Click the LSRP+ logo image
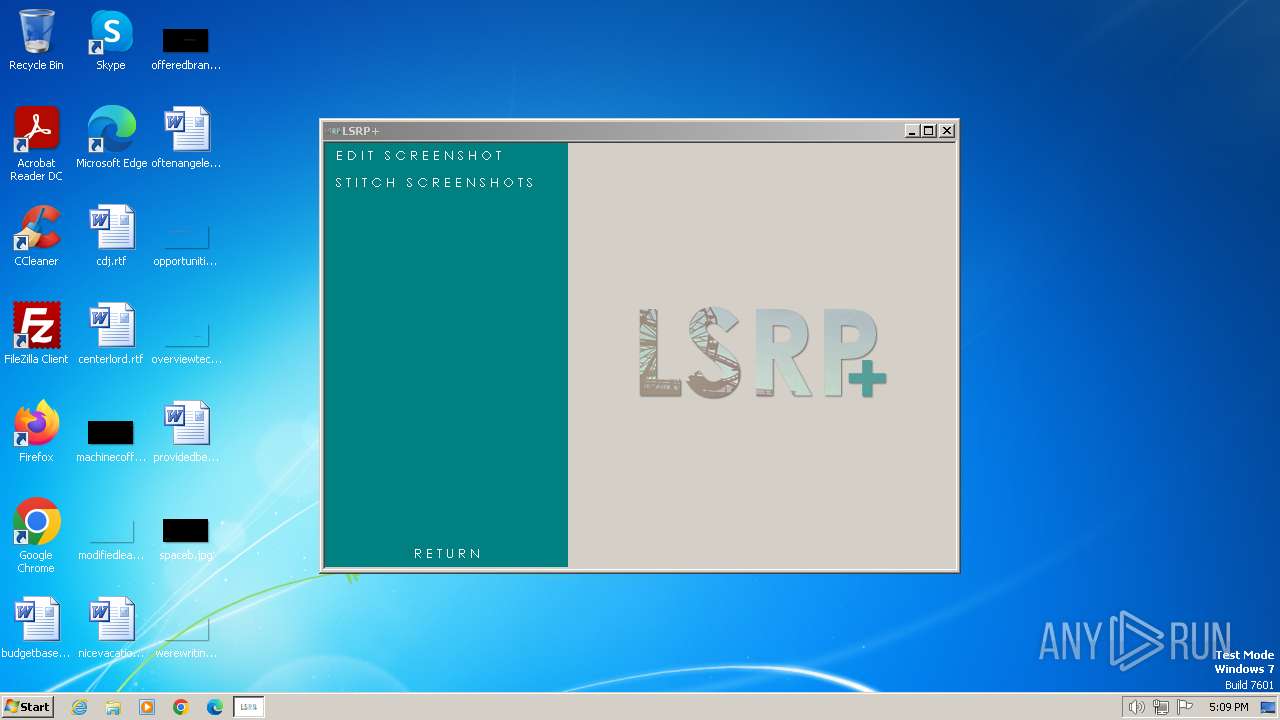1280x720 pixels. 762,353
